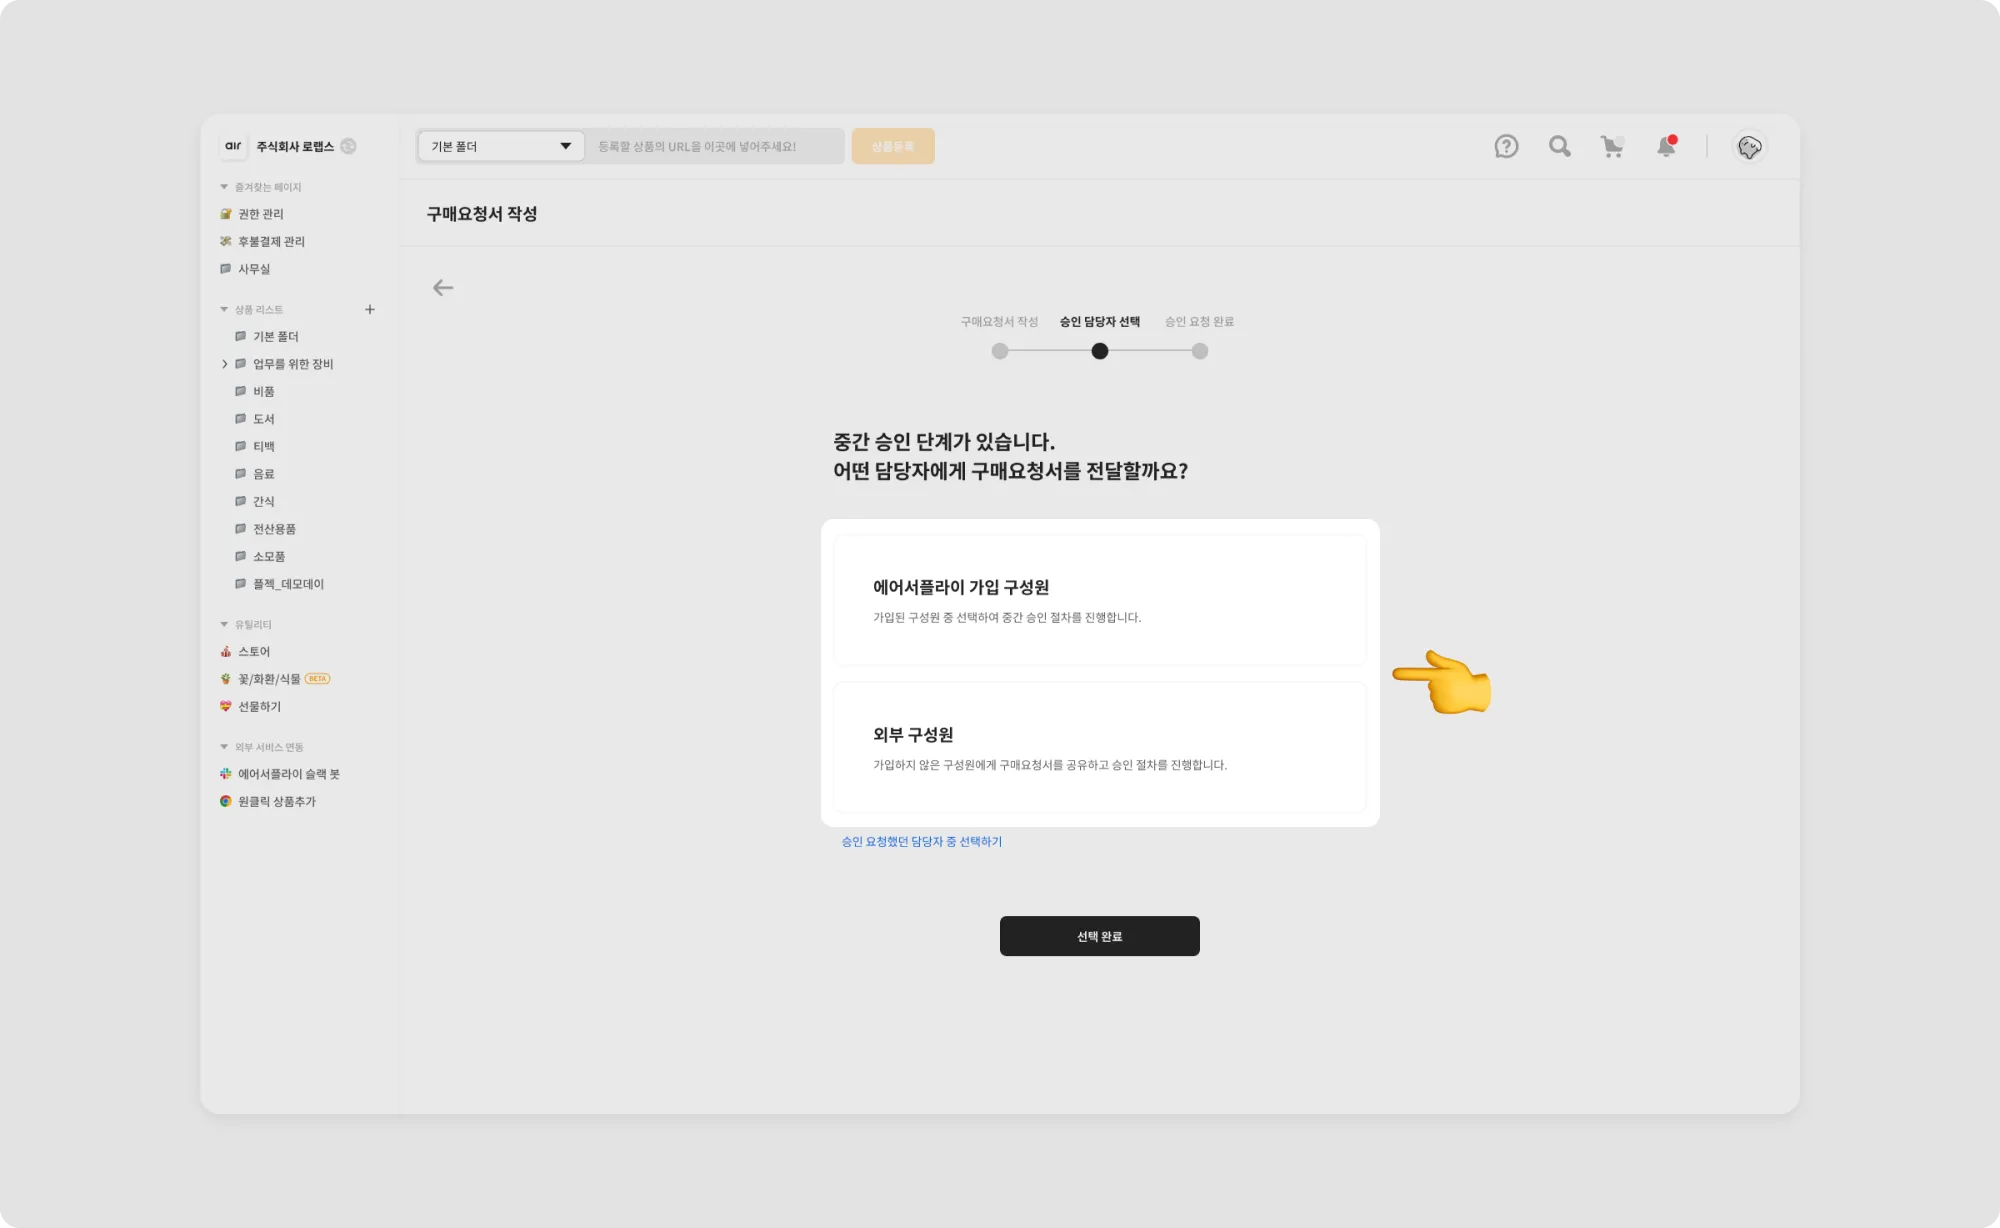The height and width of the screenshot is (1228, 2000).
Task: Open search with the magnifier icon
Action: 1559,147
